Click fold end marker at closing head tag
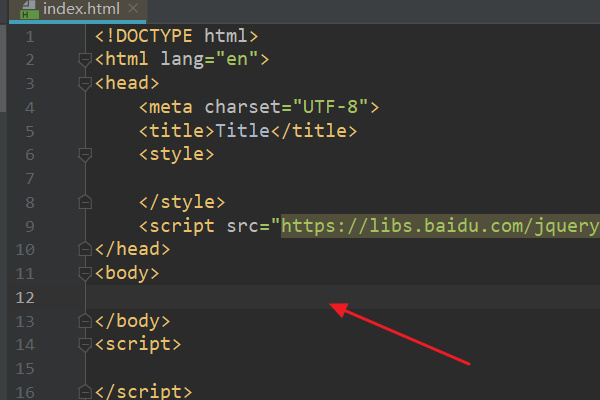600x400 pixels. coord(85,249)
